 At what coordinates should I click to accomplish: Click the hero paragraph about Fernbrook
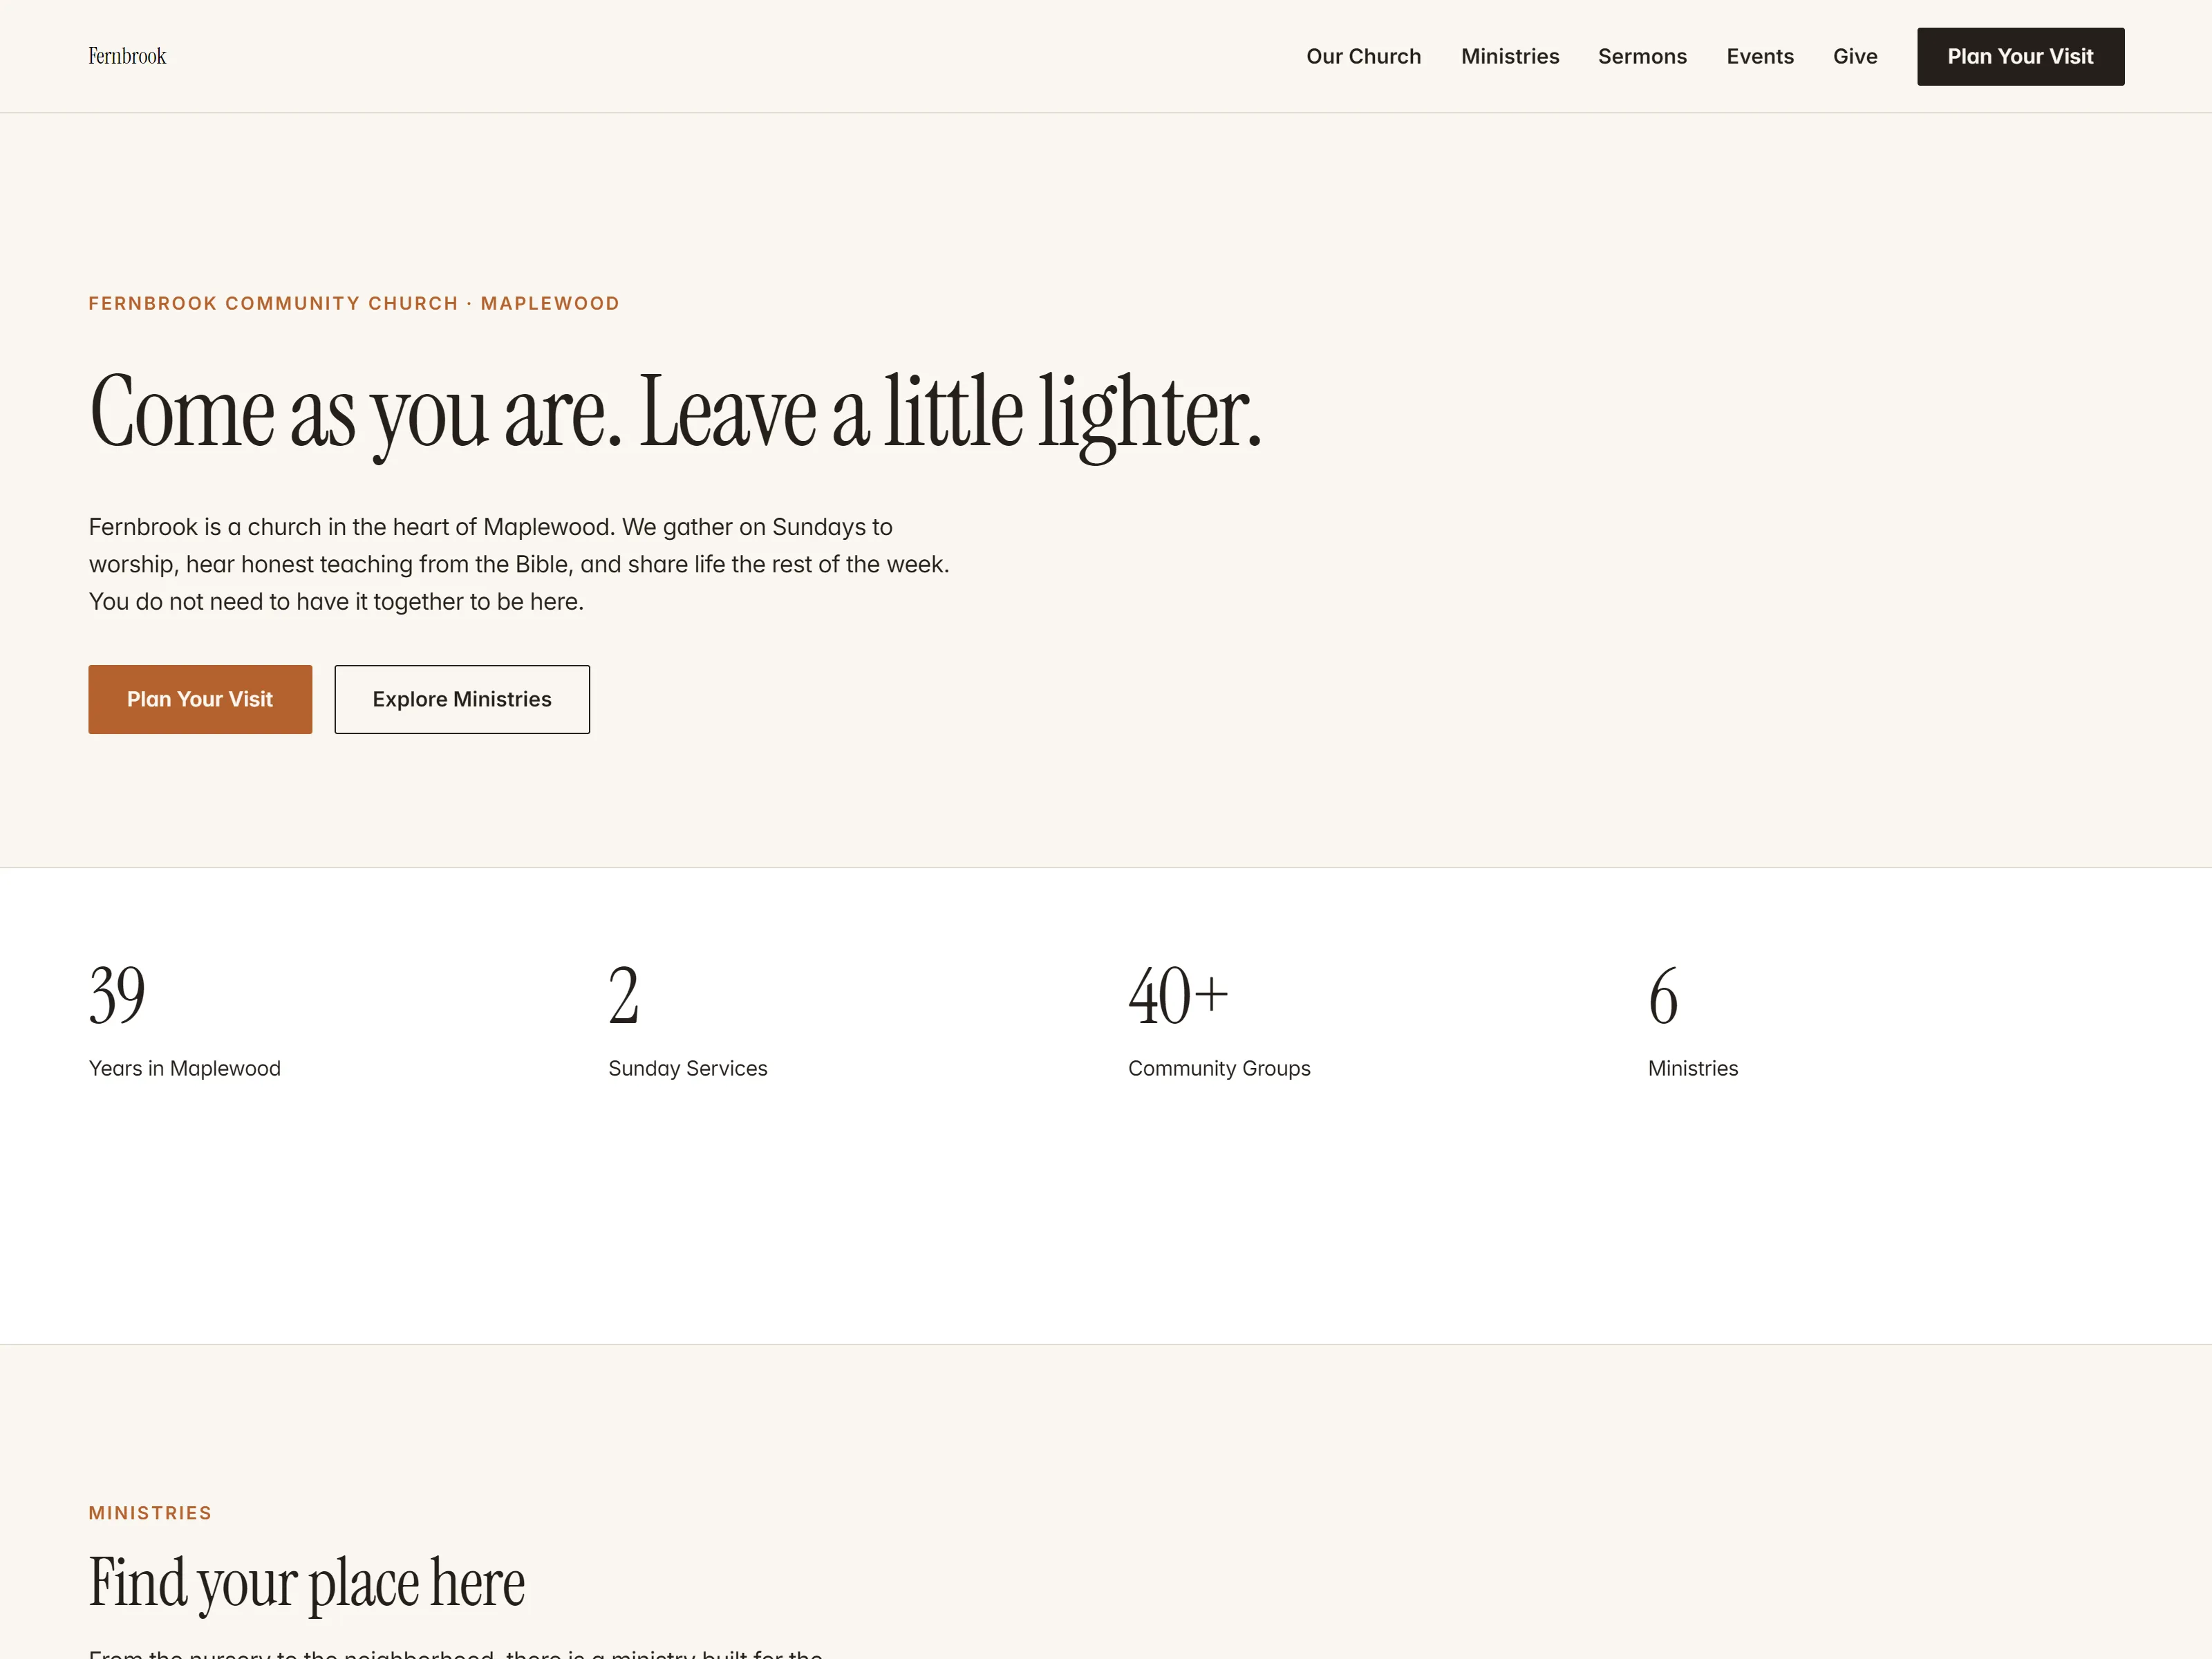click(x=519, y=564)
